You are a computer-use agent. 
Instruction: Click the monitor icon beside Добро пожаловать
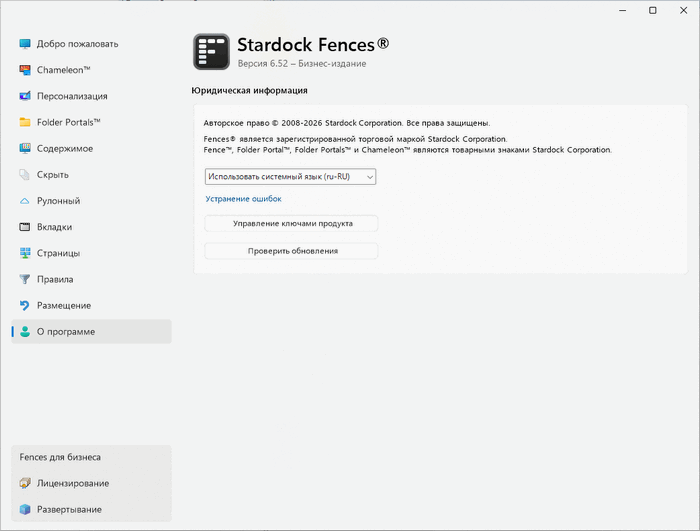tap(25, 44)
